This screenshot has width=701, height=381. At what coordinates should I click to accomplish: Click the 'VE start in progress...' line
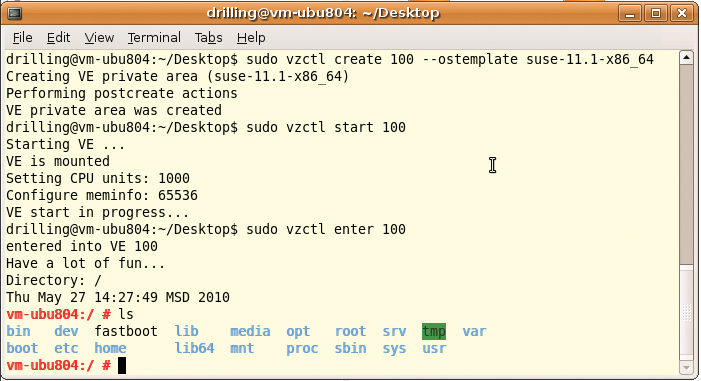coord(97,212)
